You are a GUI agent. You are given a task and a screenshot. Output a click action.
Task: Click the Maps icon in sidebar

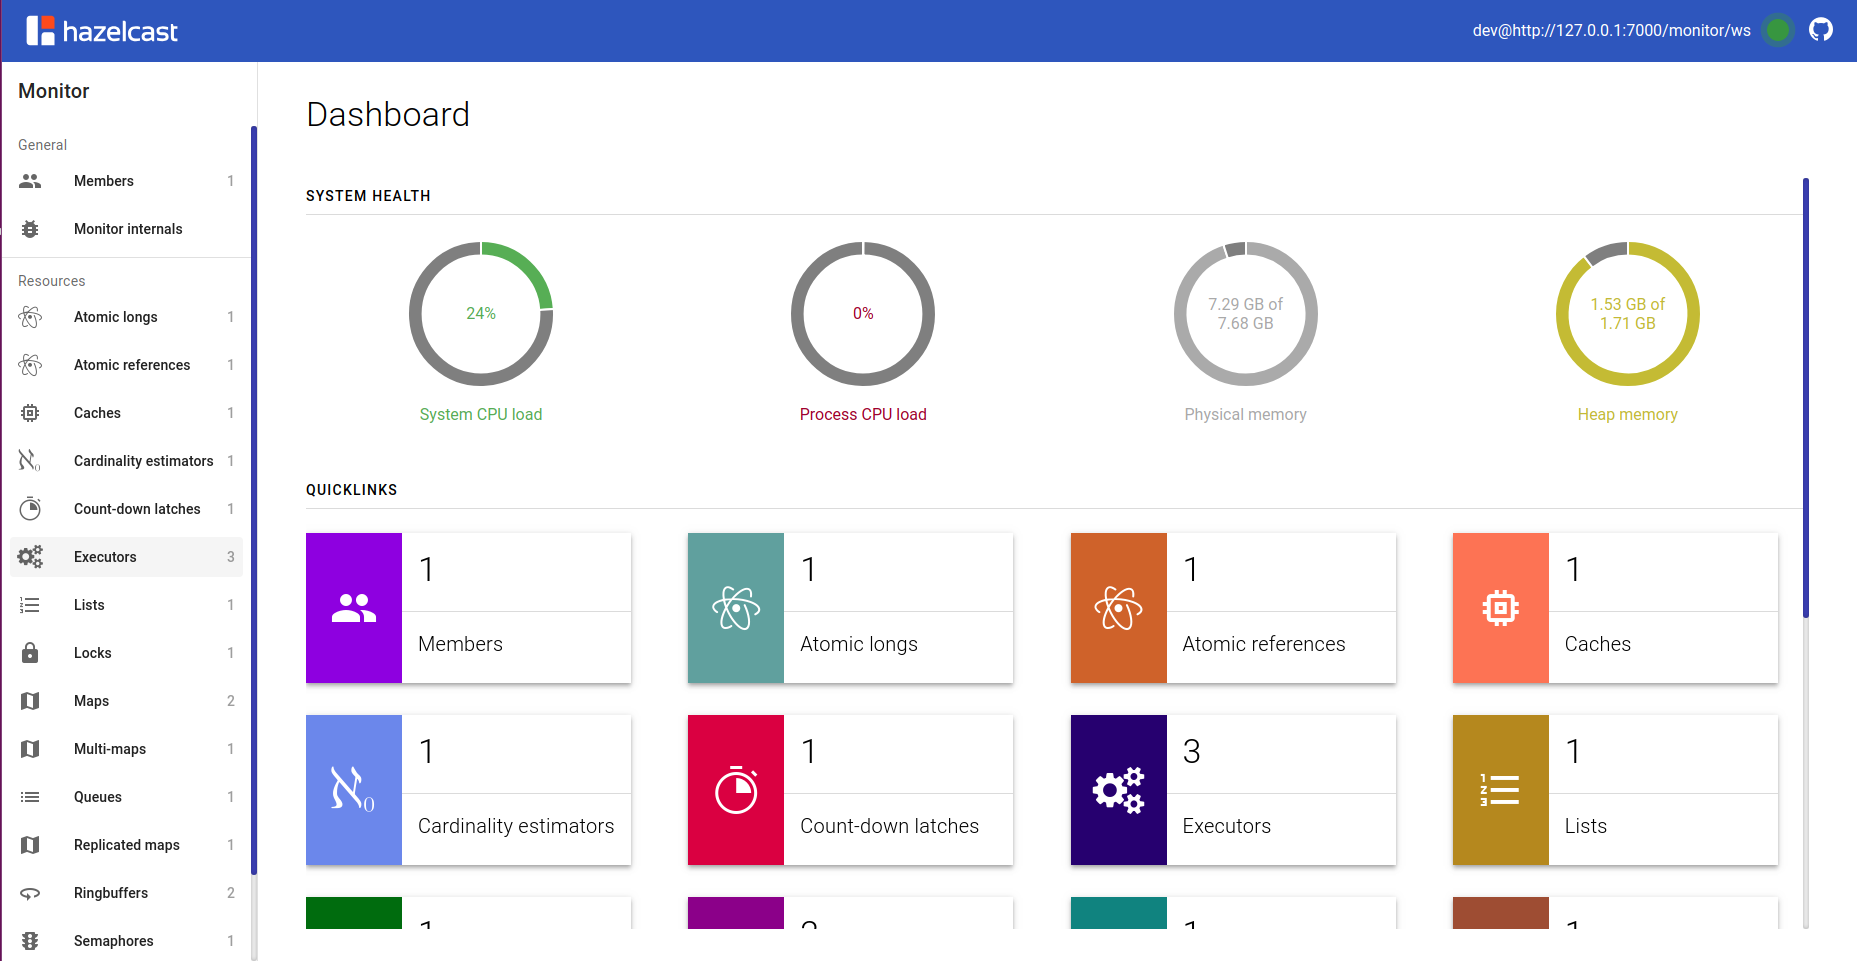pyautogui.click(x=30, y=701)
